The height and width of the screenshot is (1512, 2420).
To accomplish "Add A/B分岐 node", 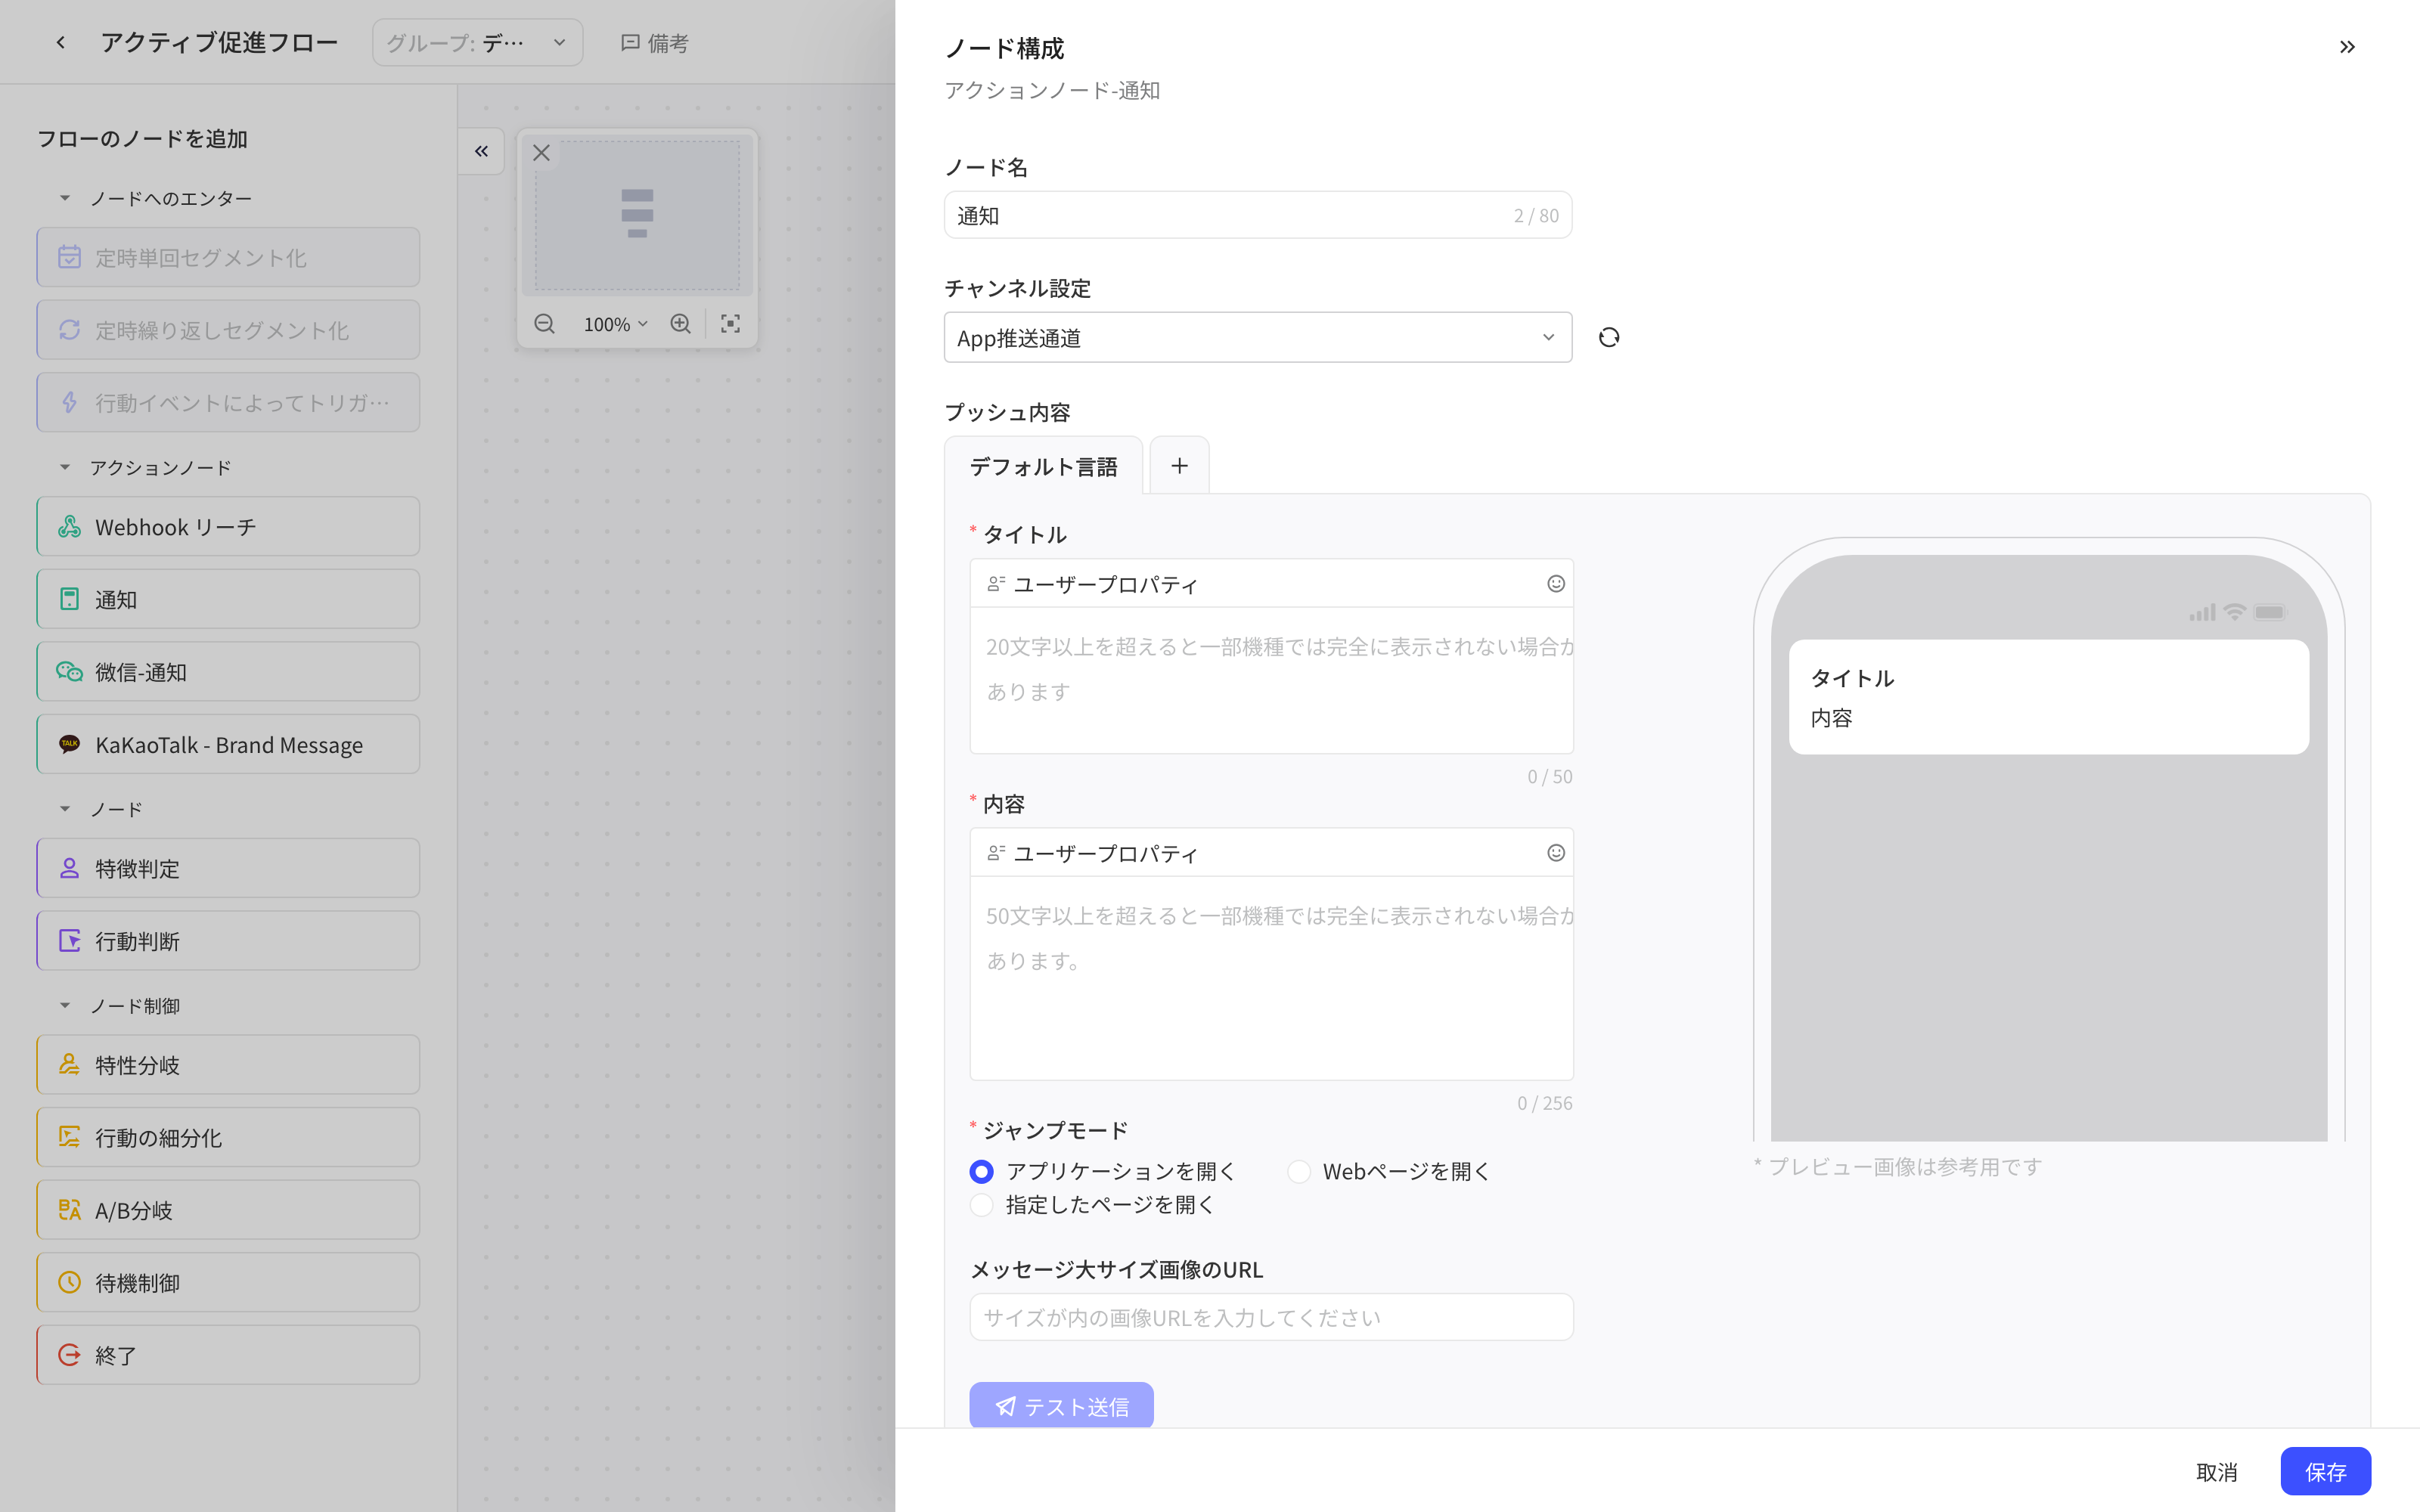I will click(228, 1210).
